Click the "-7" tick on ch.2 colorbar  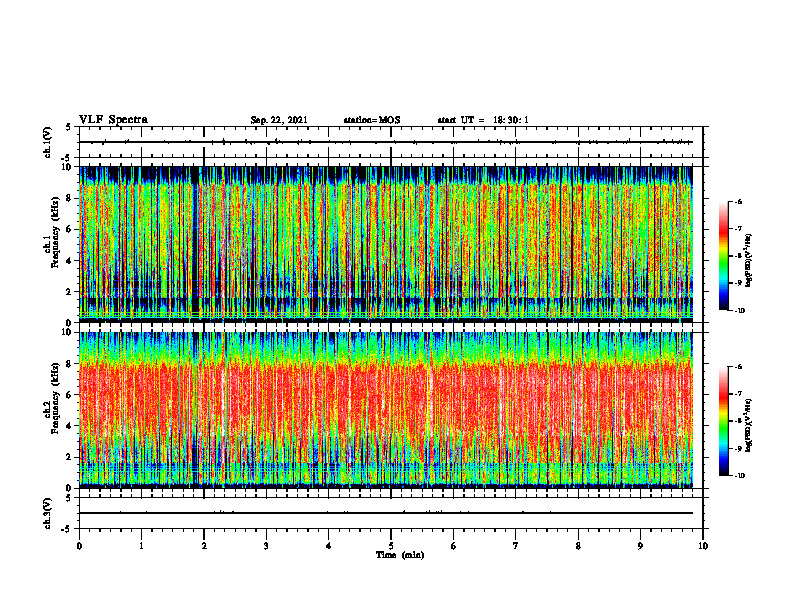tap(738, 394)
